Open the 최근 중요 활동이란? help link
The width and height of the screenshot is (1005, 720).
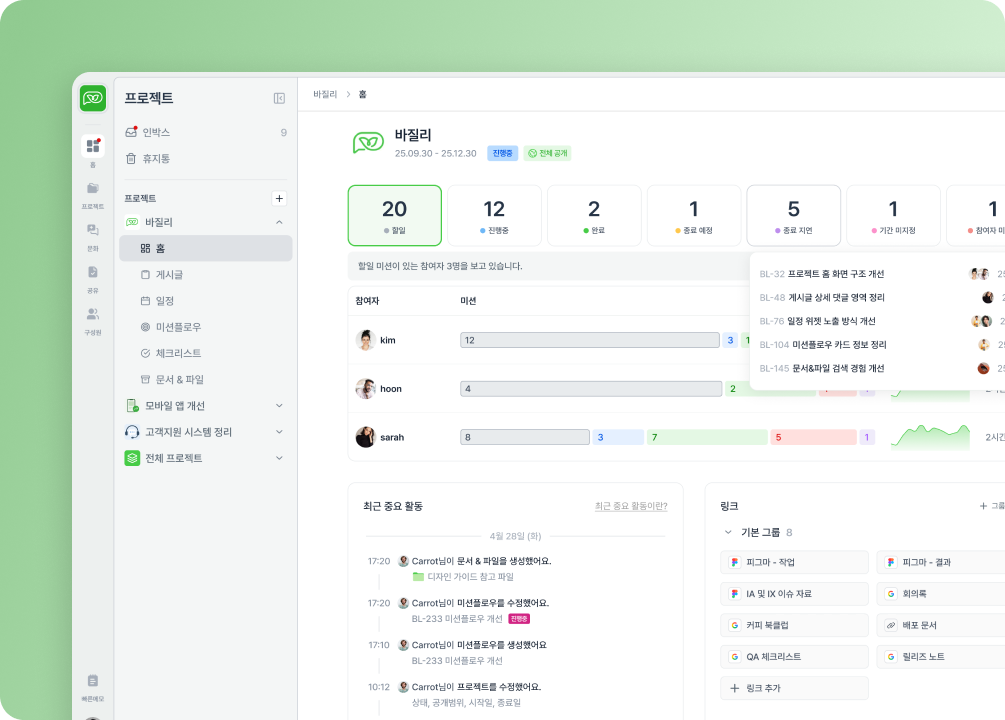pos(631,506)
